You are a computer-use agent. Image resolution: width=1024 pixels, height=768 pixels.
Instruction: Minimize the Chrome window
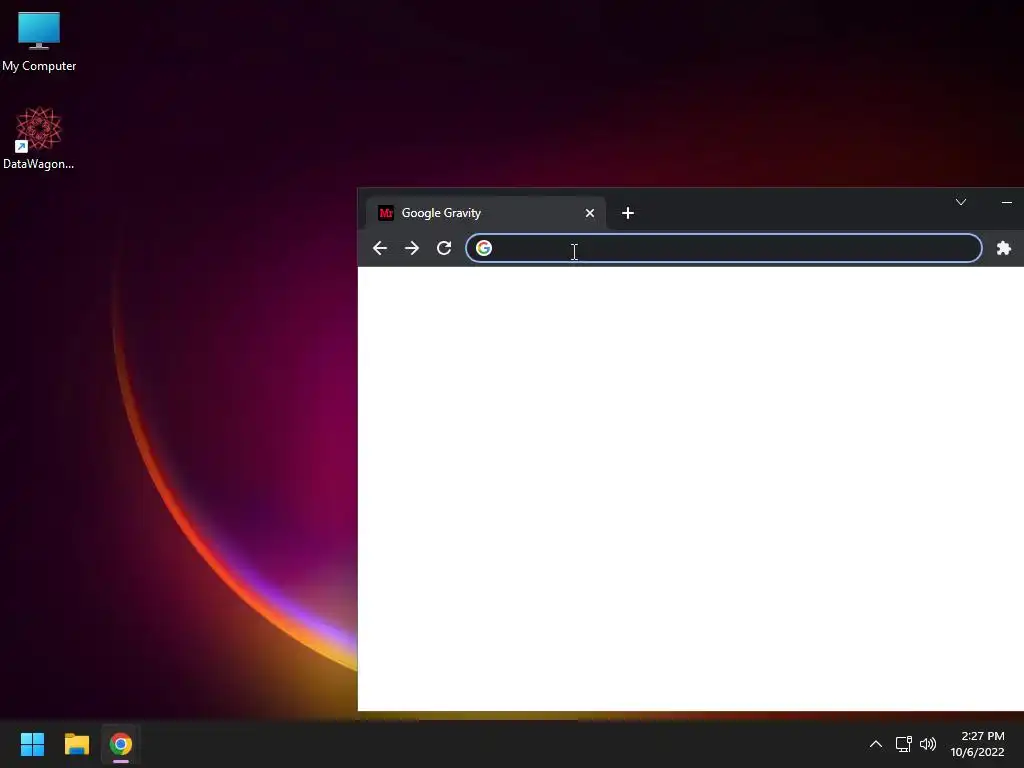(x=1007, y=202)
